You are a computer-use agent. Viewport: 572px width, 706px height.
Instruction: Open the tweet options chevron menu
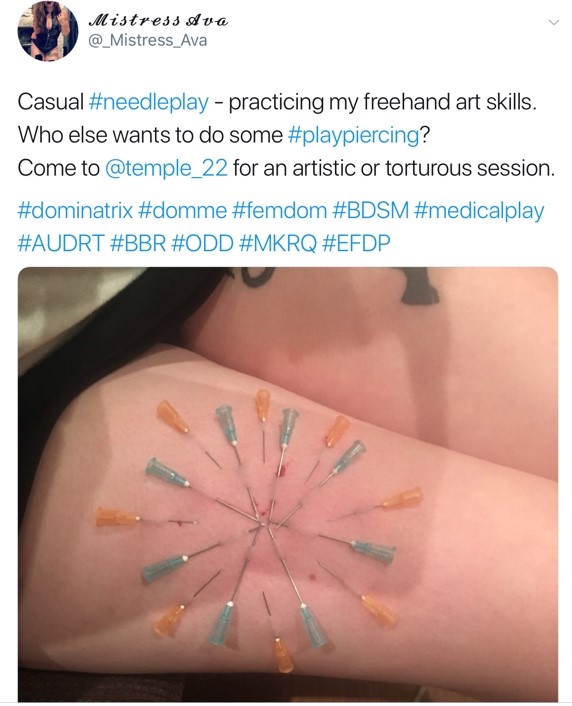553,22
